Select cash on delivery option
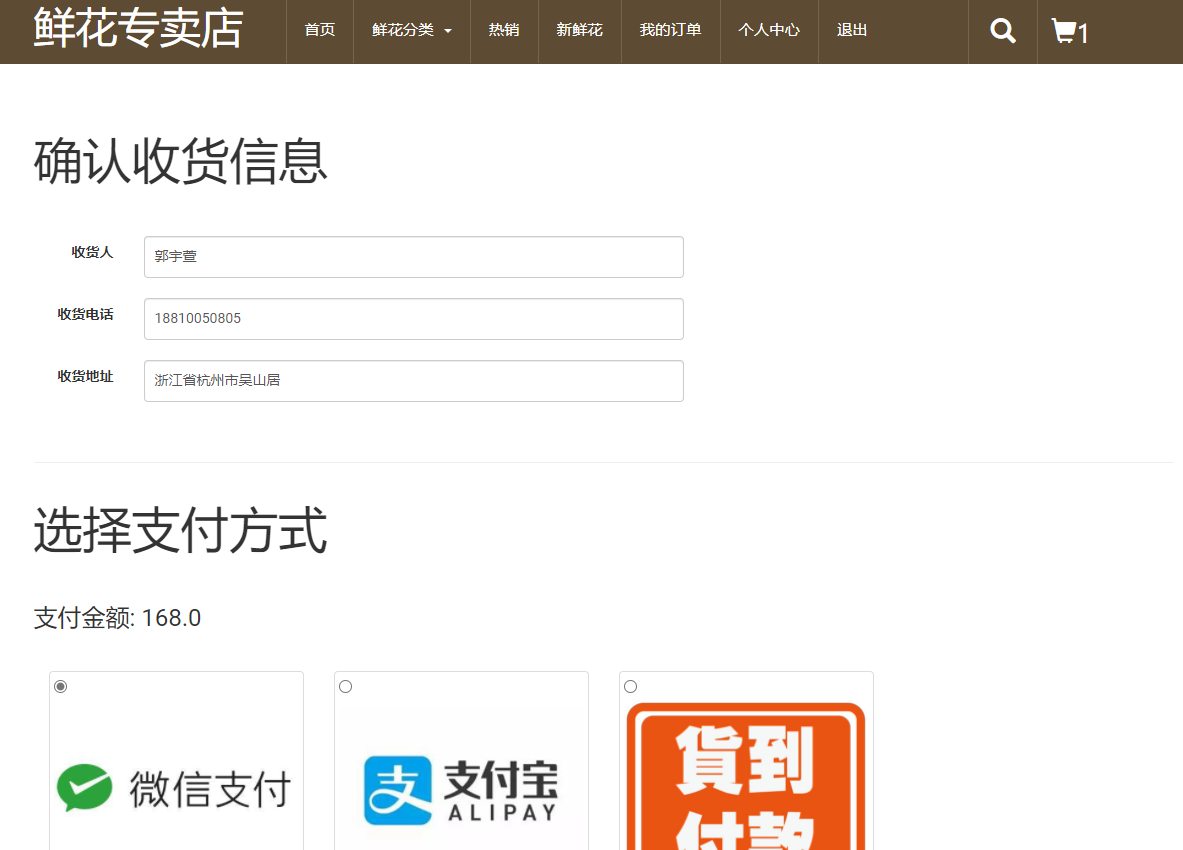The height and width of the screenshot is (850, 1183). point(630,686)
